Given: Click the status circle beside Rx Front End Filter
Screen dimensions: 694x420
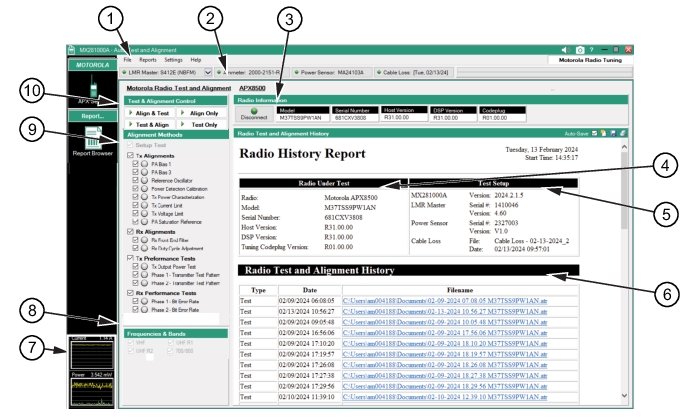Looking at the screenshot, I should click(144, 240).
